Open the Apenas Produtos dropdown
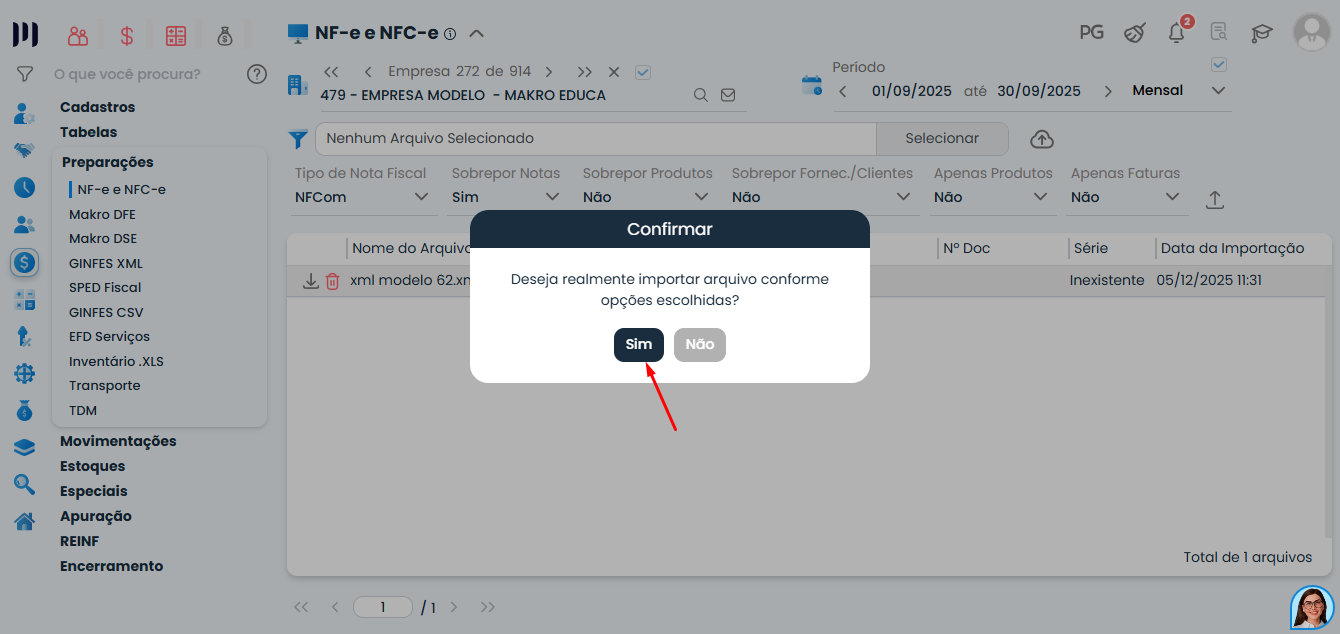This screenshot has height=634, width=1340. coord(994,197)
